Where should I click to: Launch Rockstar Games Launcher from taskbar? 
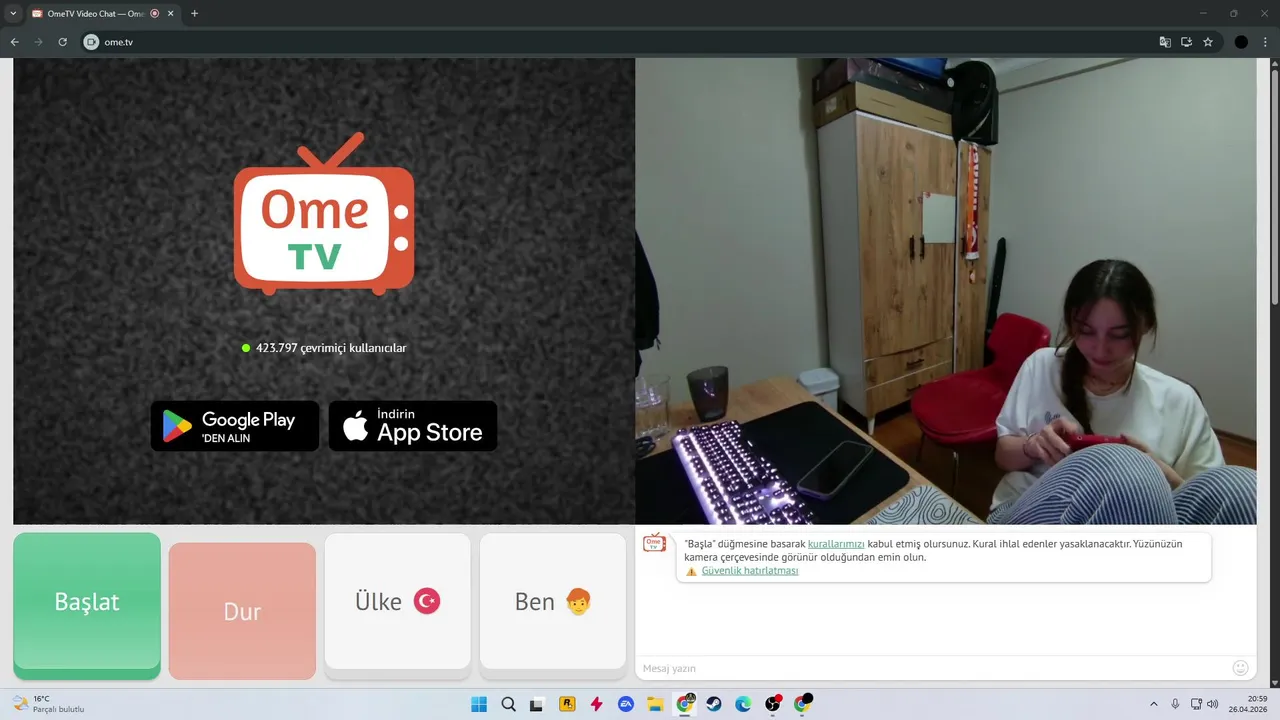567,704
